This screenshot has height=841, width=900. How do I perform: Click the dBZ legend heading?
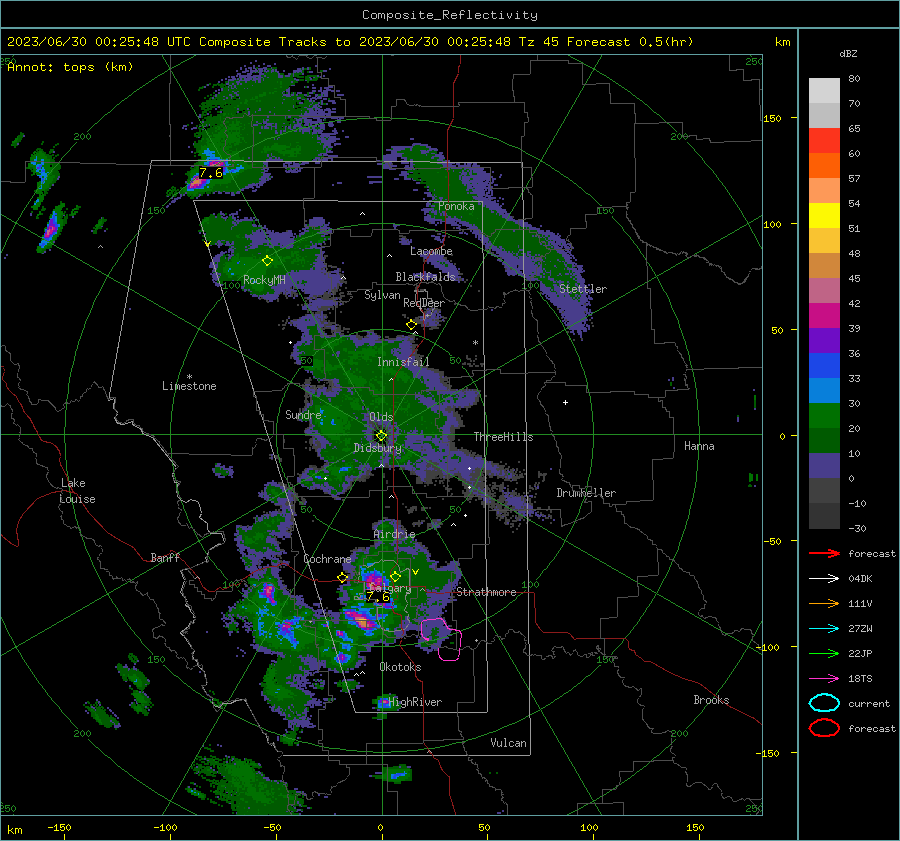click(848, 54)
